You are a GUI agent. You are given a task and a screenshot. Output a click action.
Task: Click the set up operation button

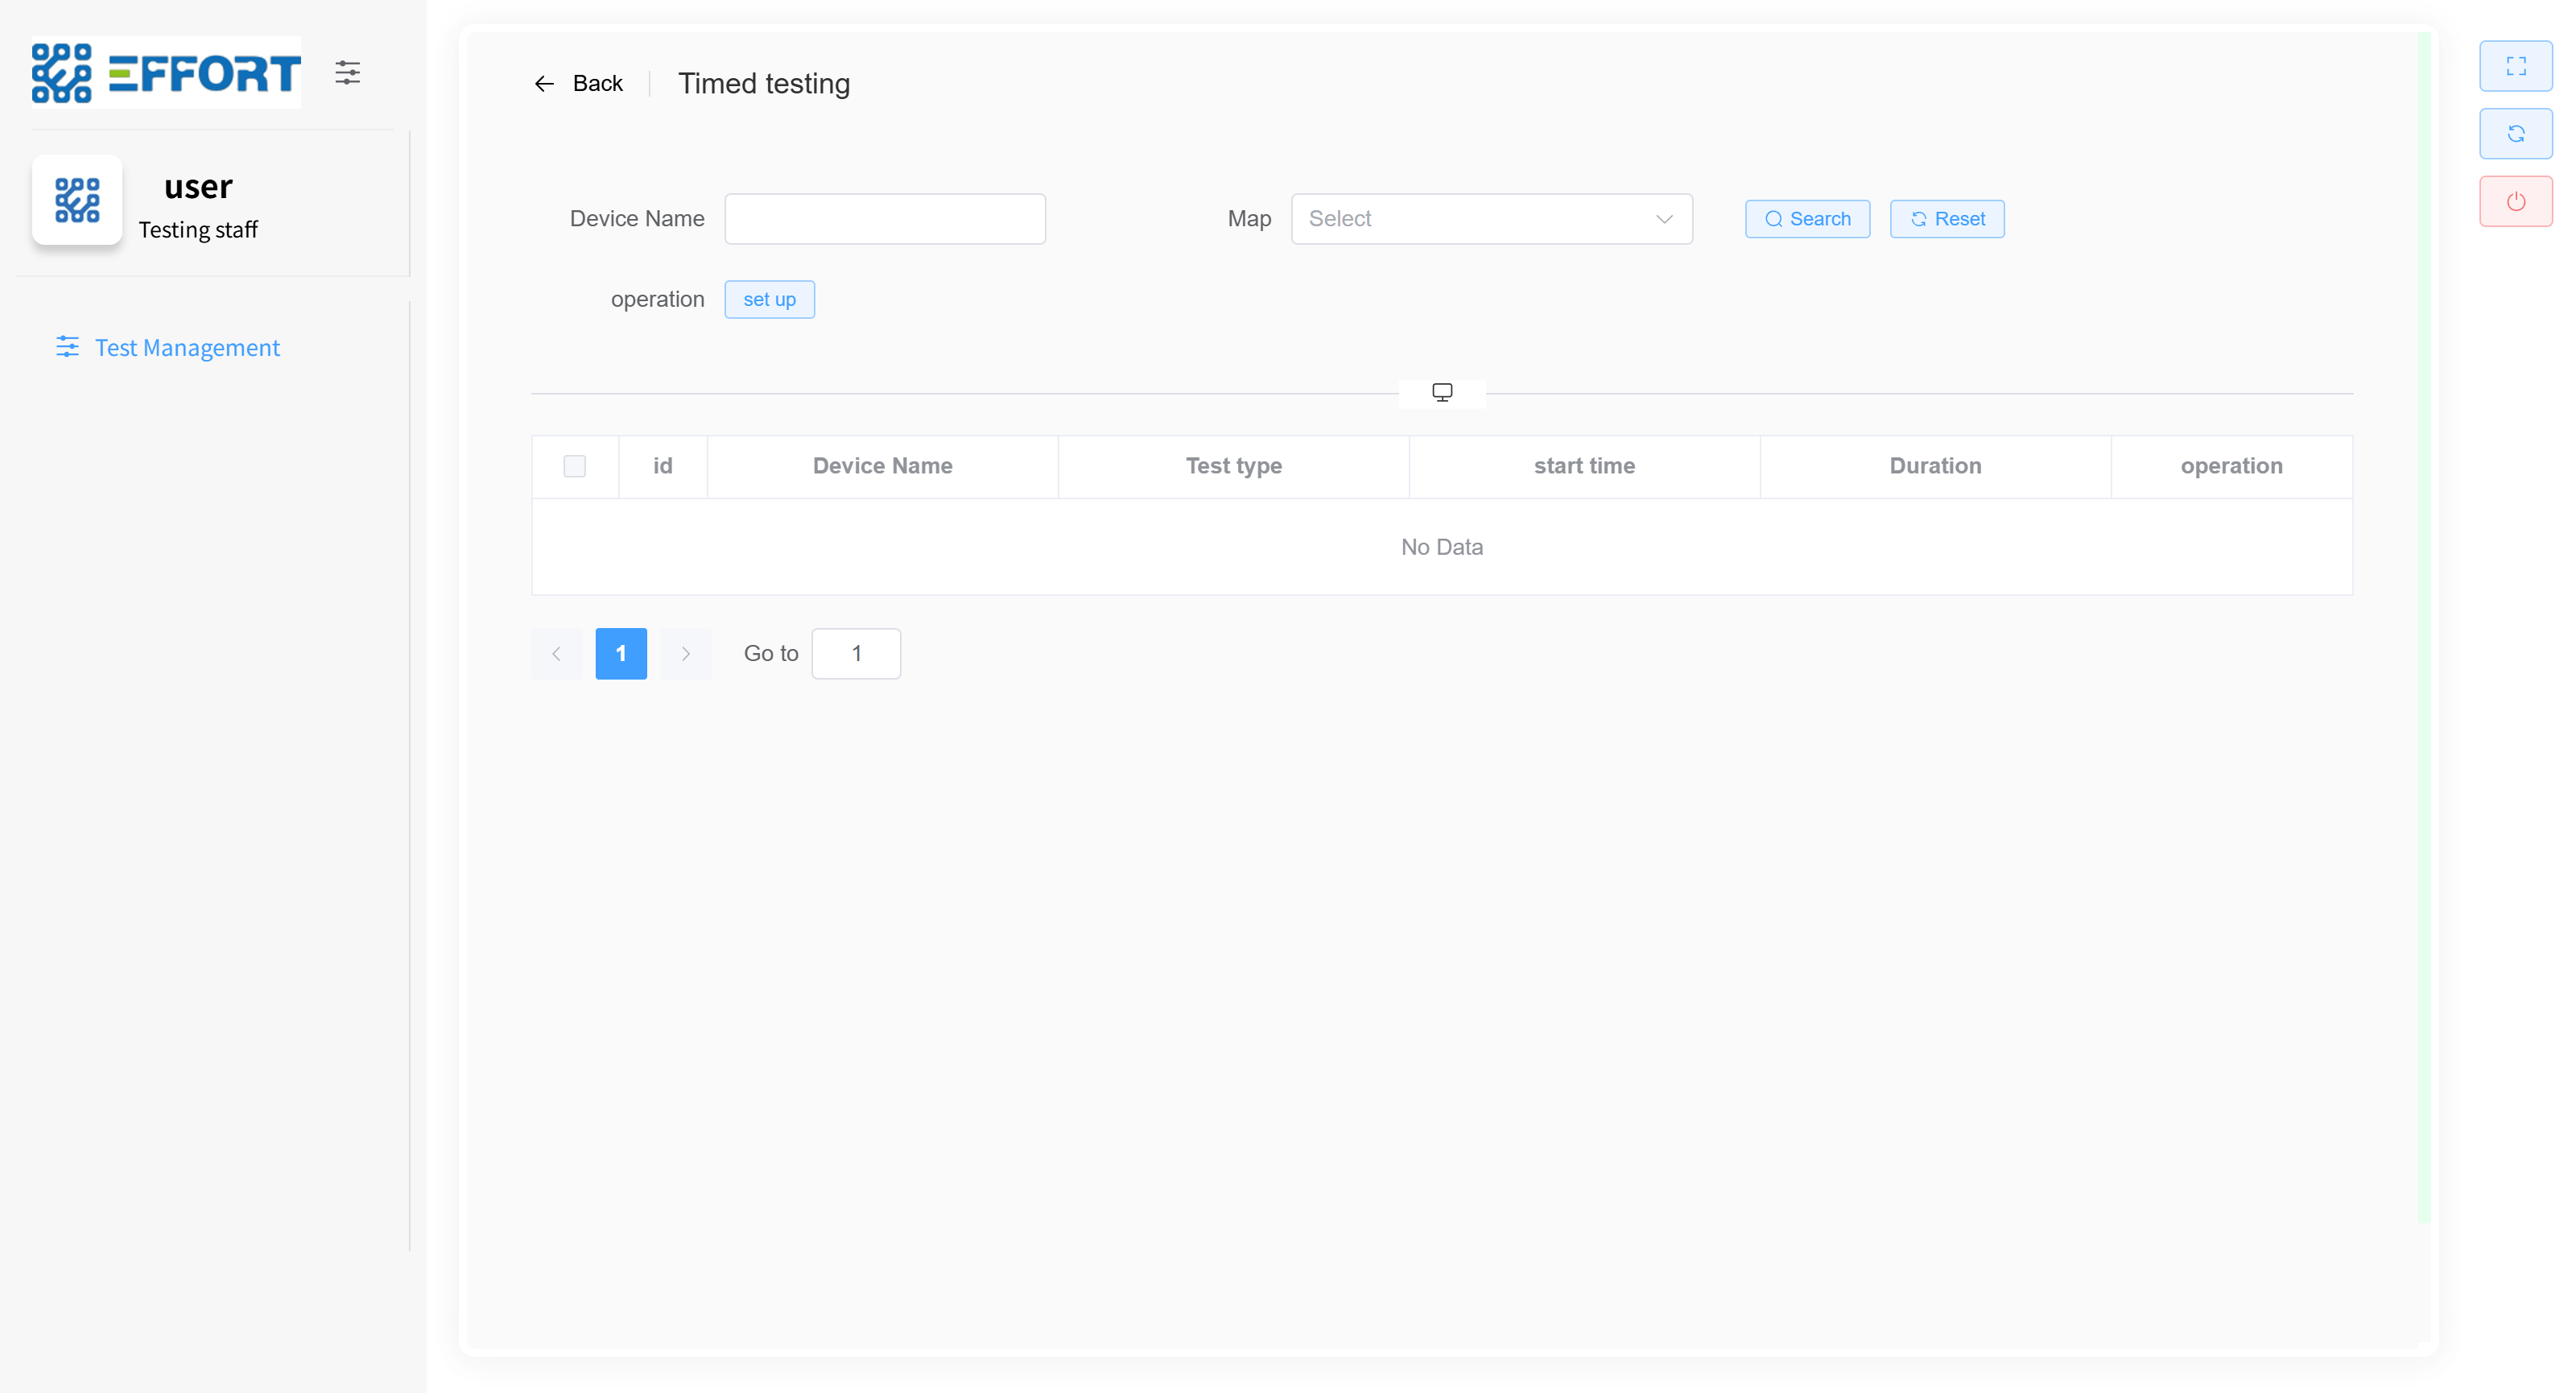tap(769, 300)
